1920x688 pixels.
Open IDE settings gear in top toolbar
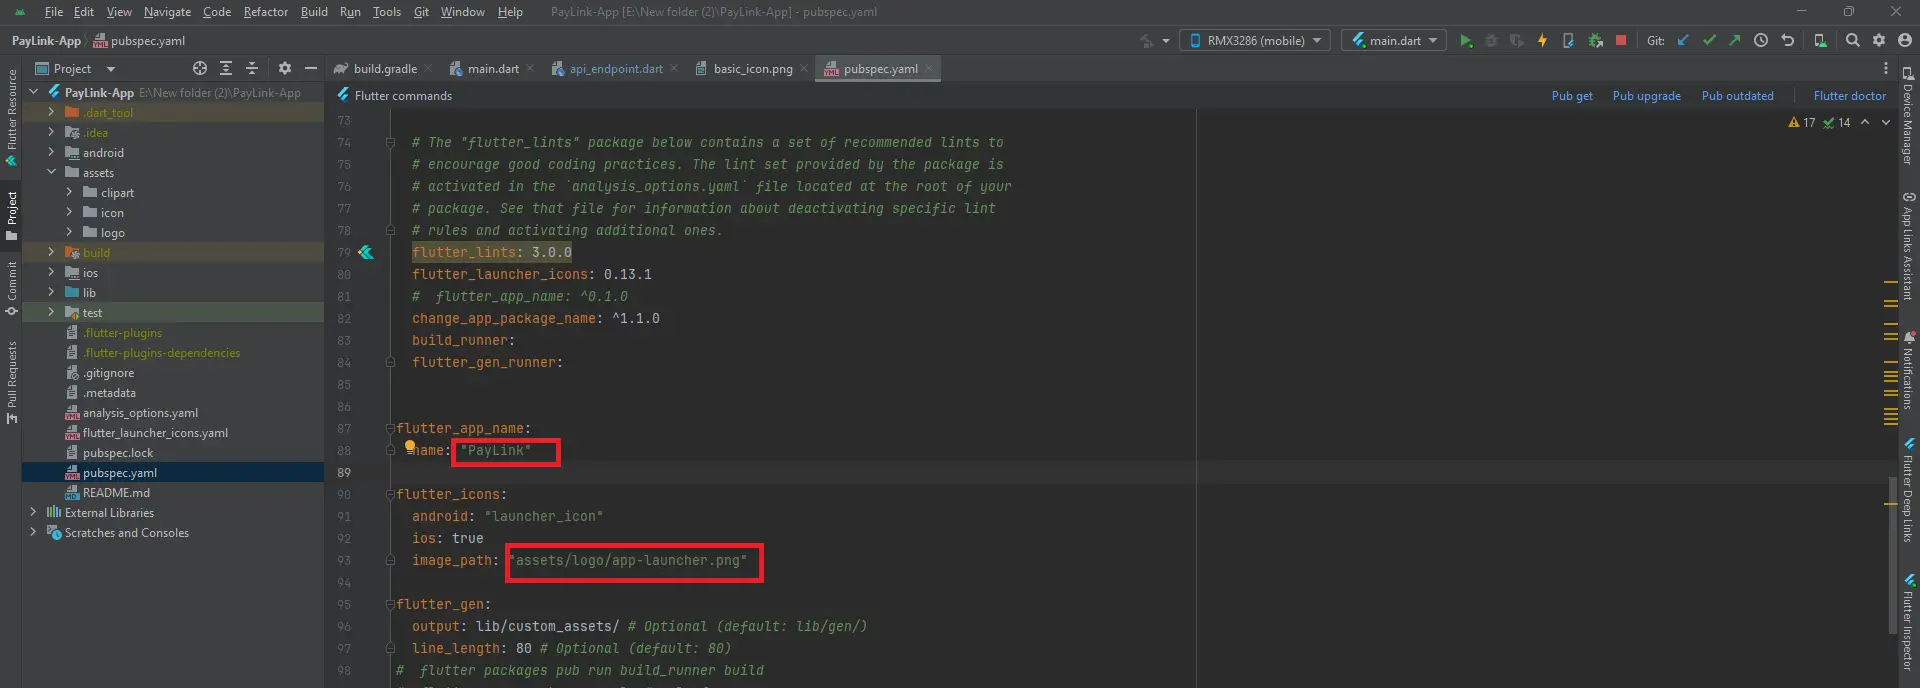pos(1879,41)
